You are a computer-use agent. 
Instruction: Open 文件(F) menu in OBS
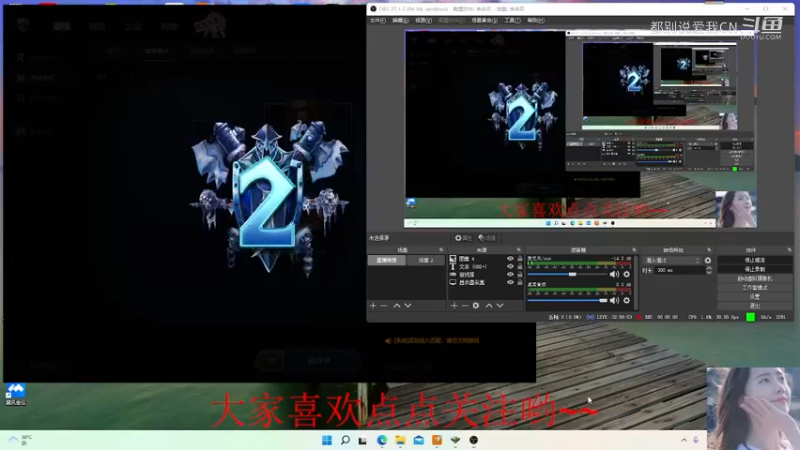(x=378, y=20)
